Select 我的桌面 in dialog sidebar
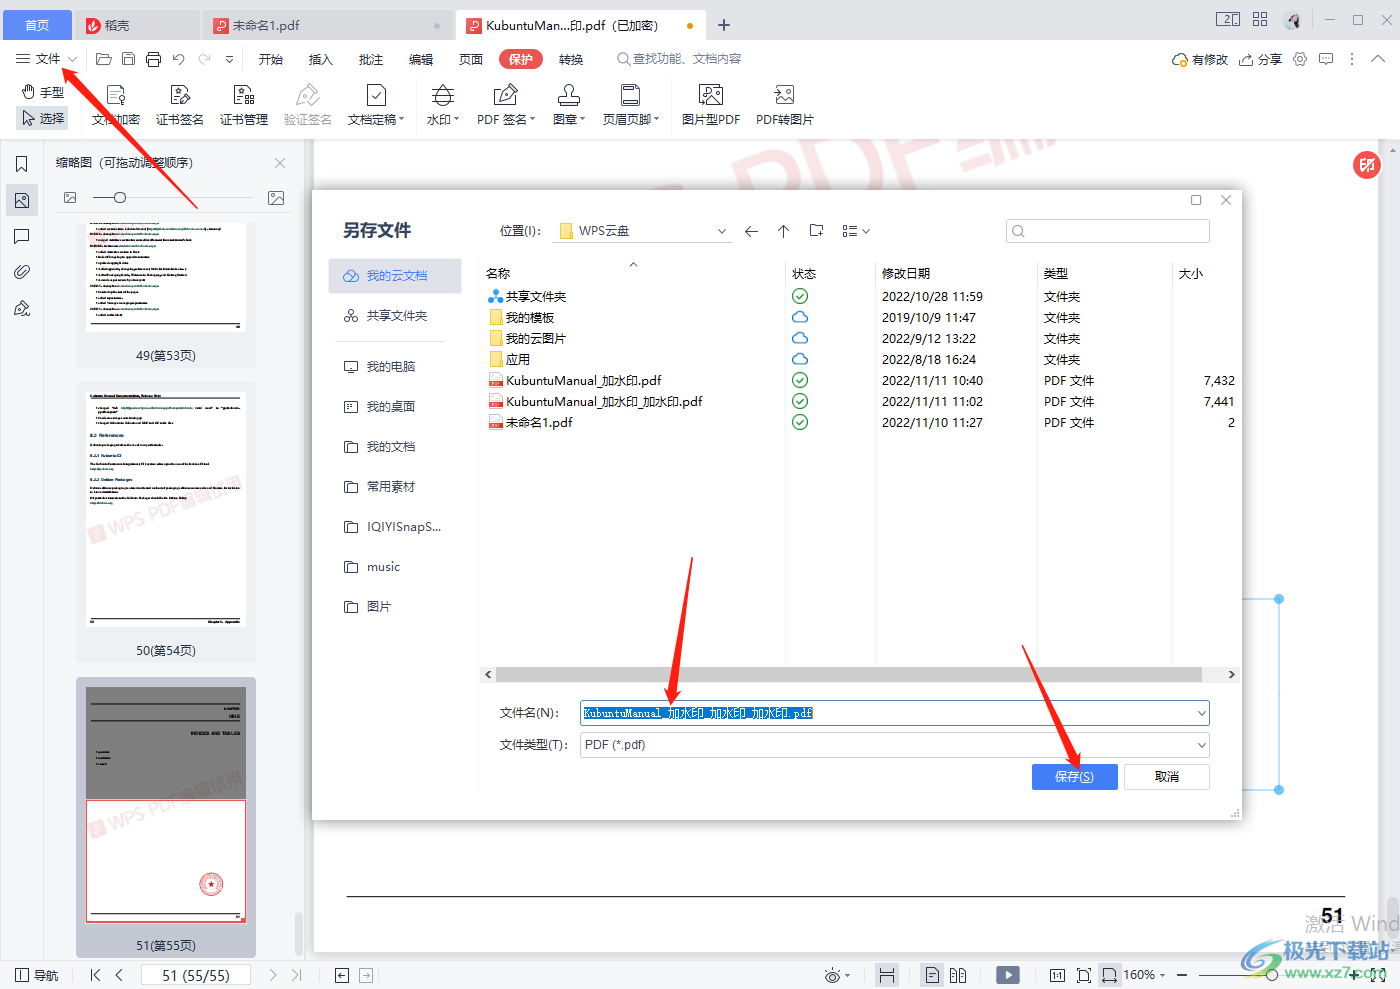Image resolution: width=1400 pixels, height=989 pixels. [395, 407]
